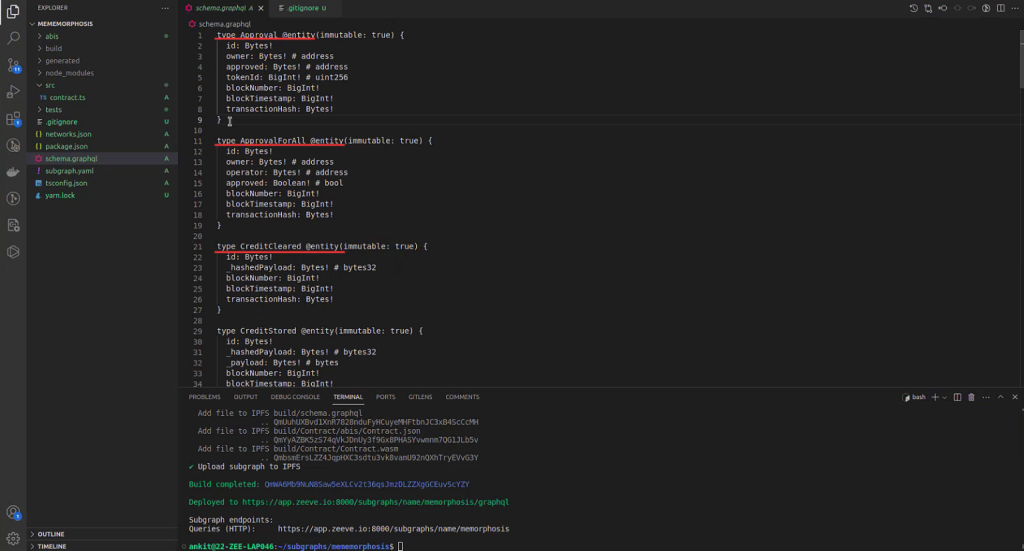This screenshot has height=551, width=1024.
Task: Open the Manage settings gear icon
Action: [x=13, y=539]
